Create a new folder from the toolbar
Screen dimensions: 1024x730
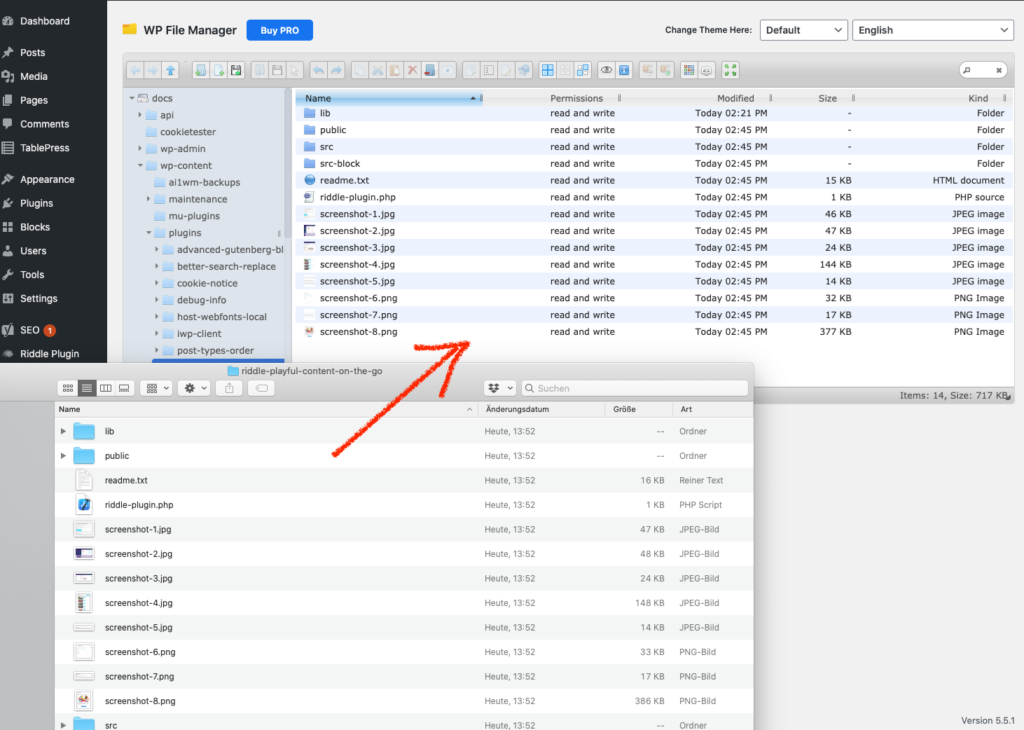click(201, 71)
